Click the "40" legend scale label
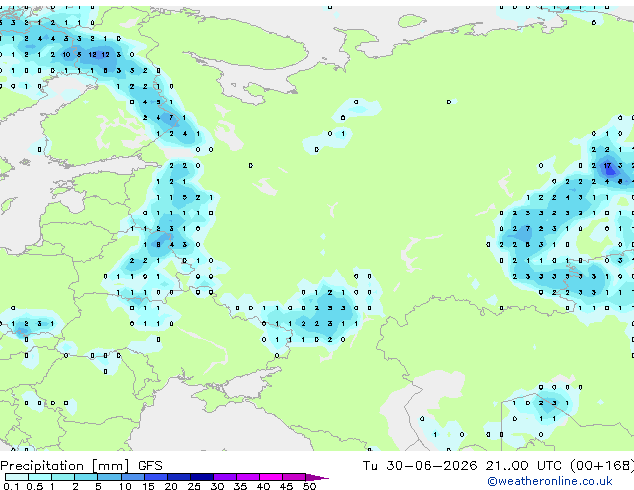The image size is (634, 490). [263, 486]
